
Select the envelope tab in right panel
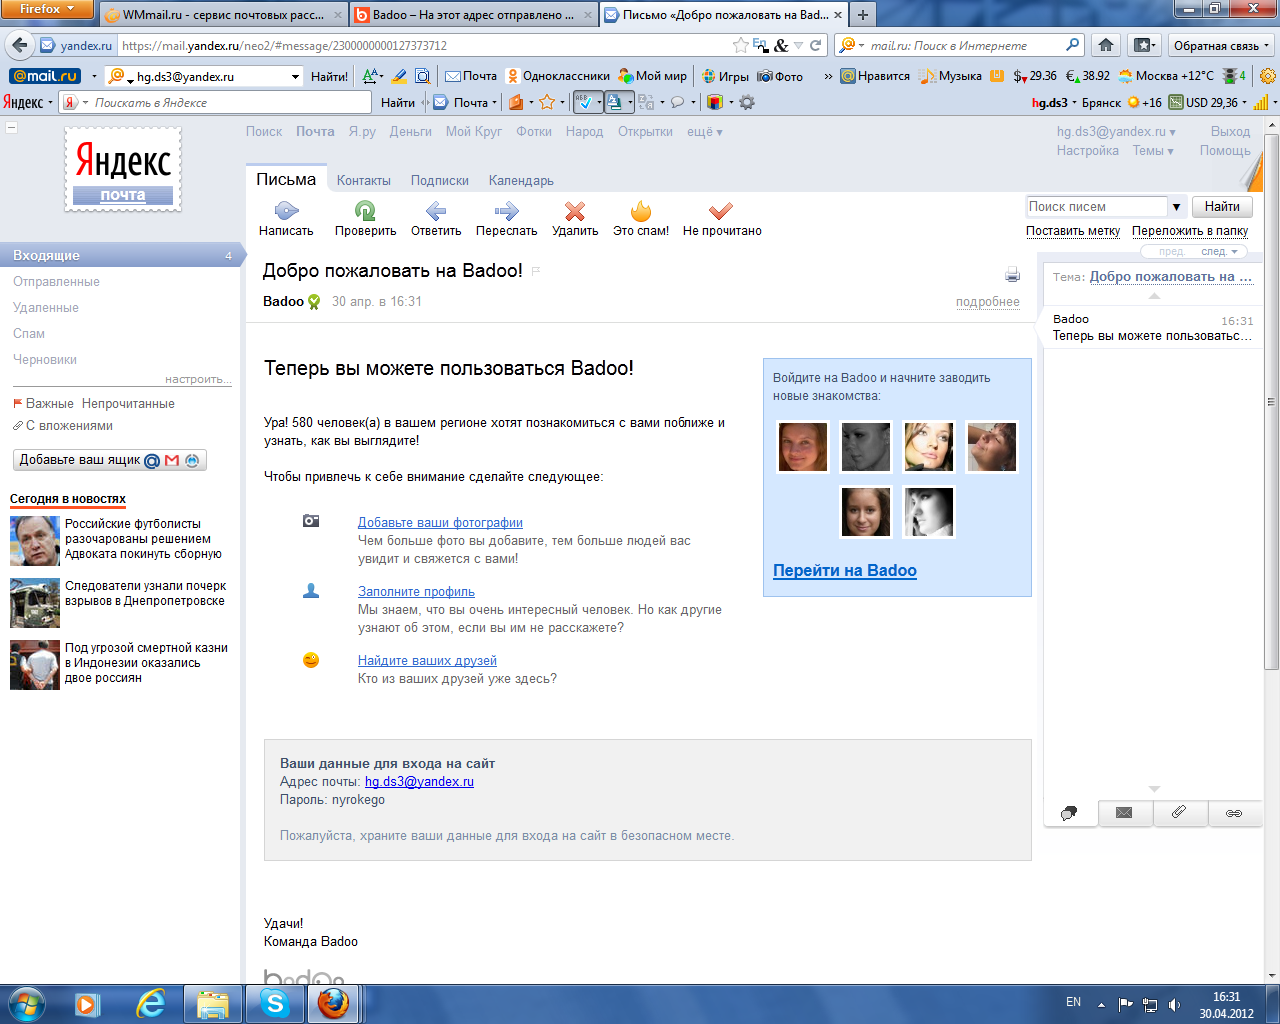pos(1124,813)
